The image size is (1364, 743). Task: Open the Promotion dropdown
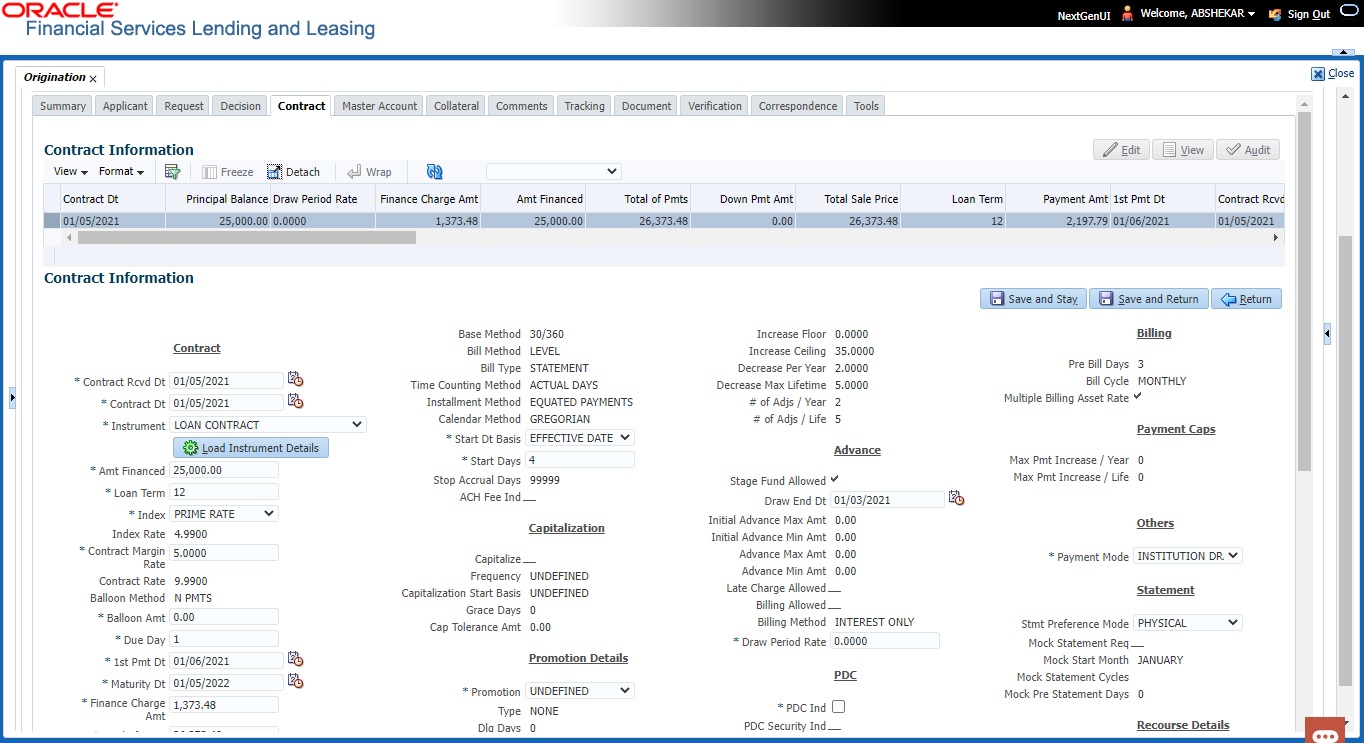click(580, 691)
